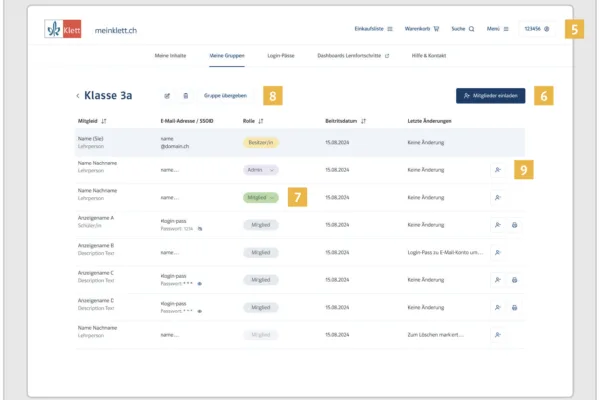Expand the Admin role dropdown
The image size is (600, 400).
click(261, 170)
